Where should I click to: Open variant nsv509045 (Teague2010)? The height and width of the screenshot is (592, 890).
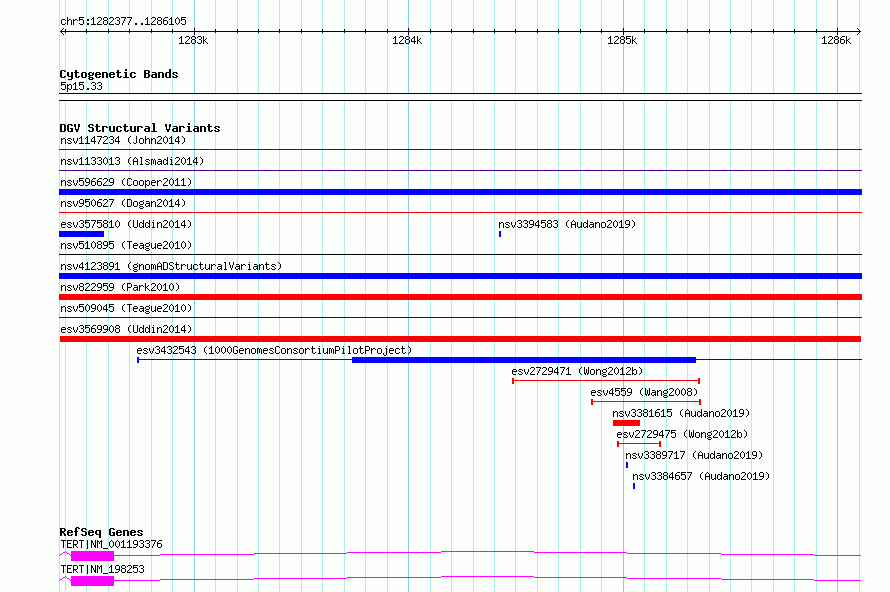pos(126,308)
